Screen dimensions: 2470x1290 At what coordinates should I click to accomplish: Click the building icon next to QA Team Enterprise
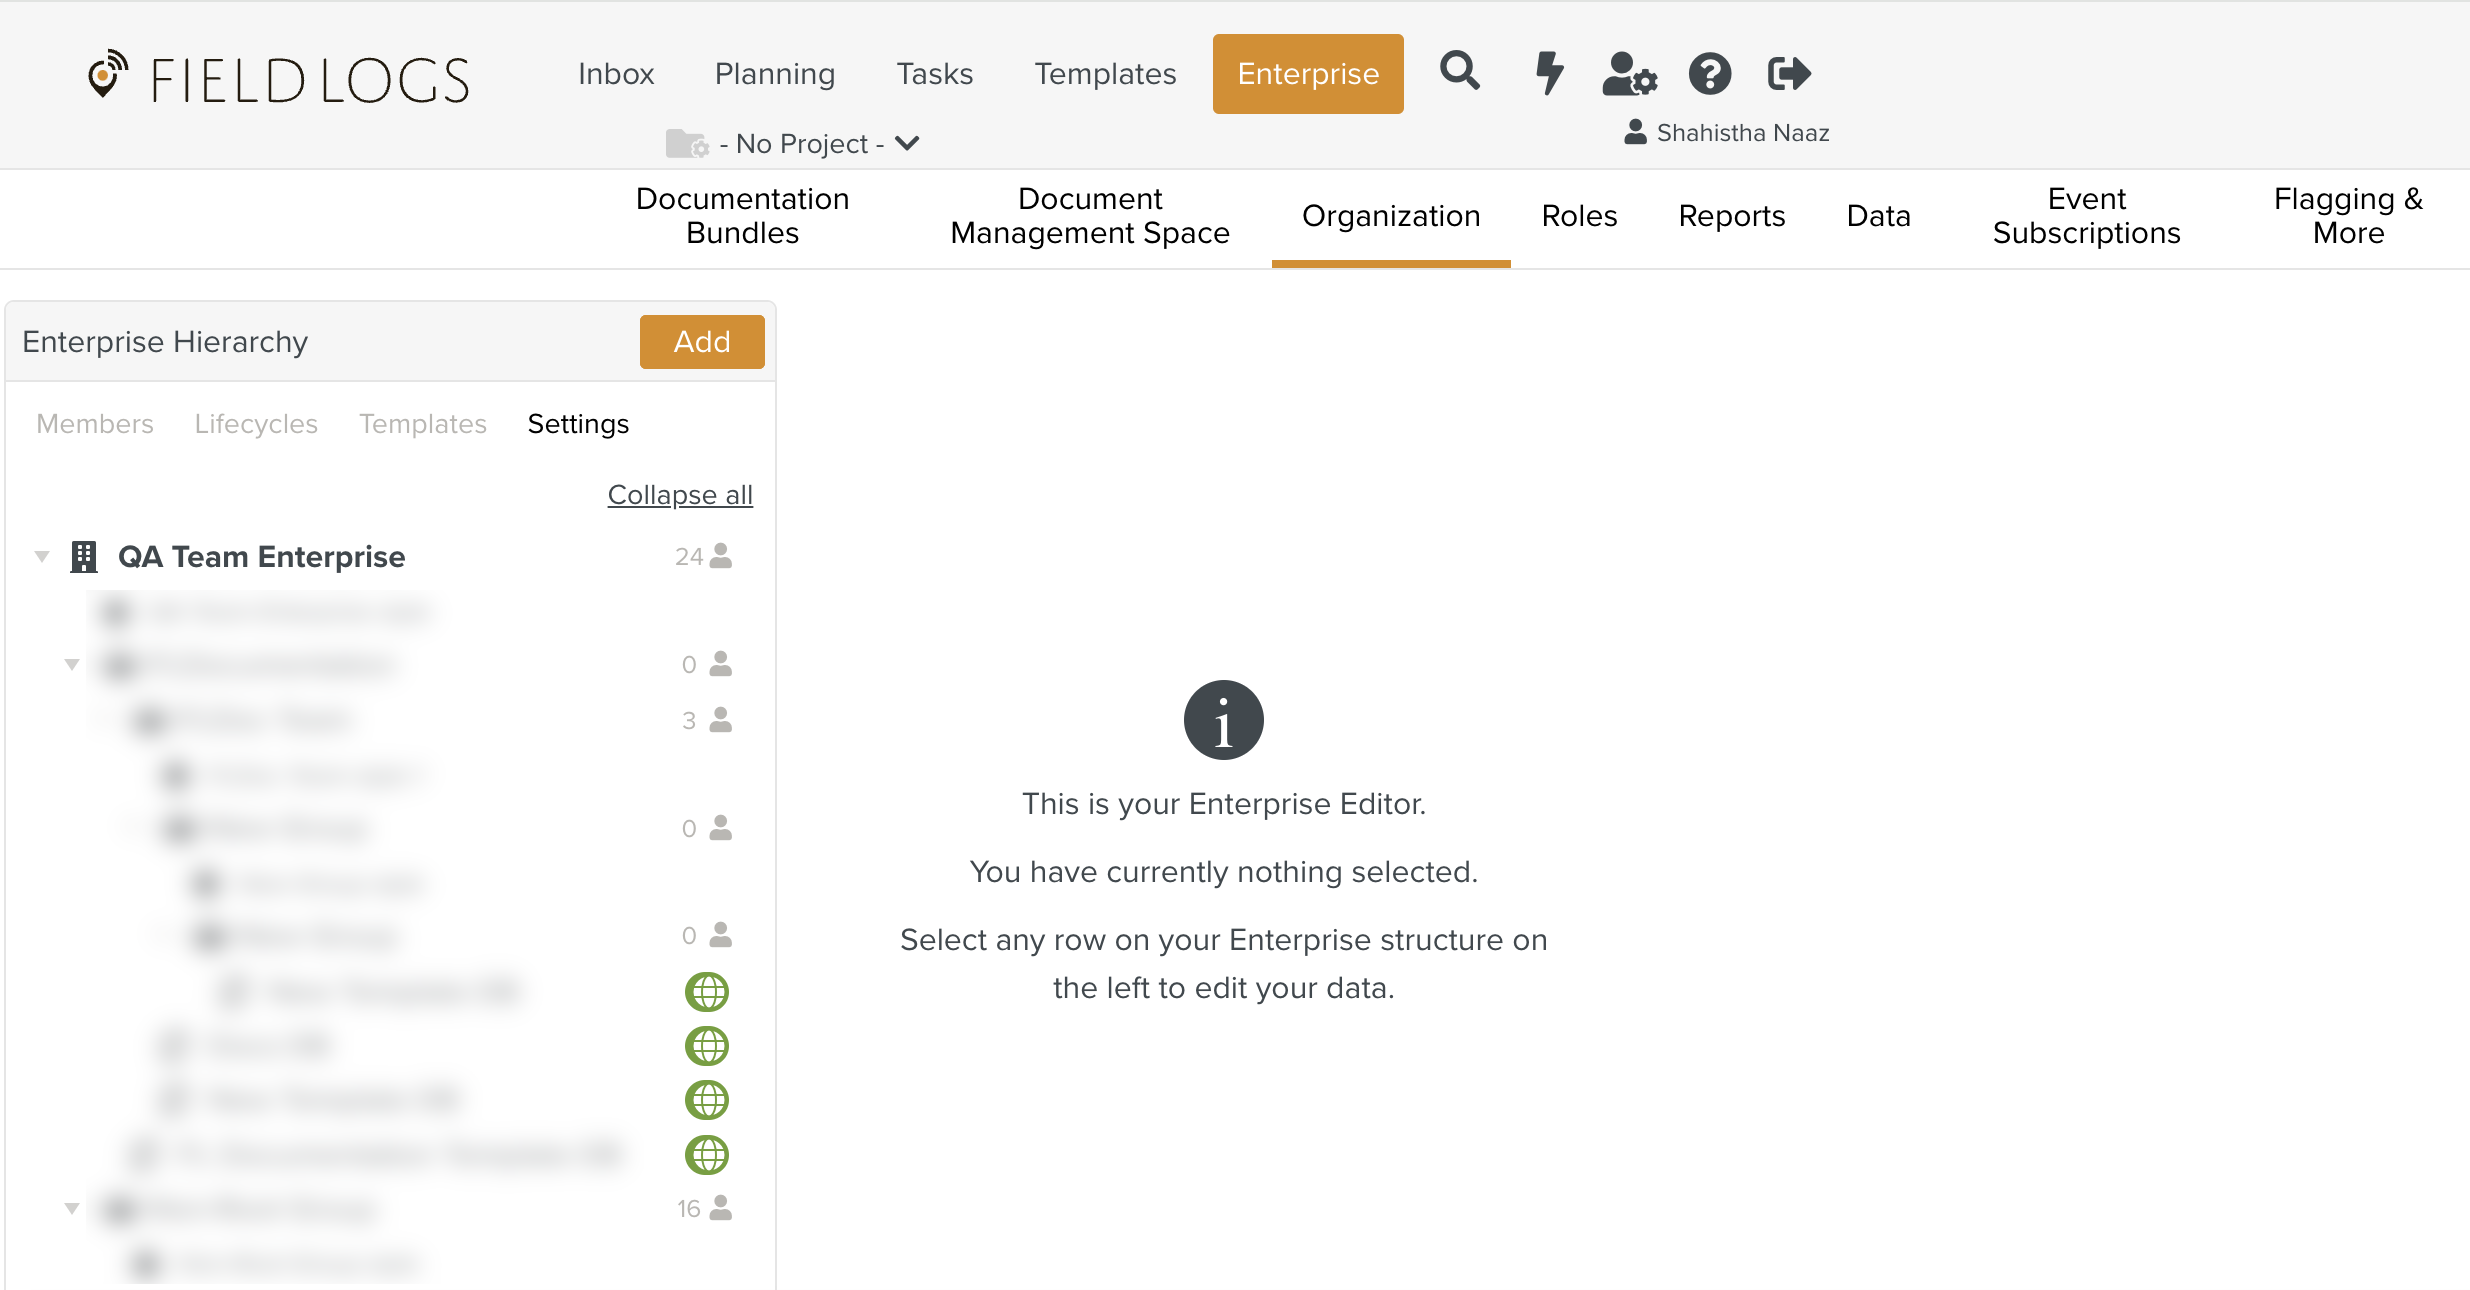tap(84, 556)
